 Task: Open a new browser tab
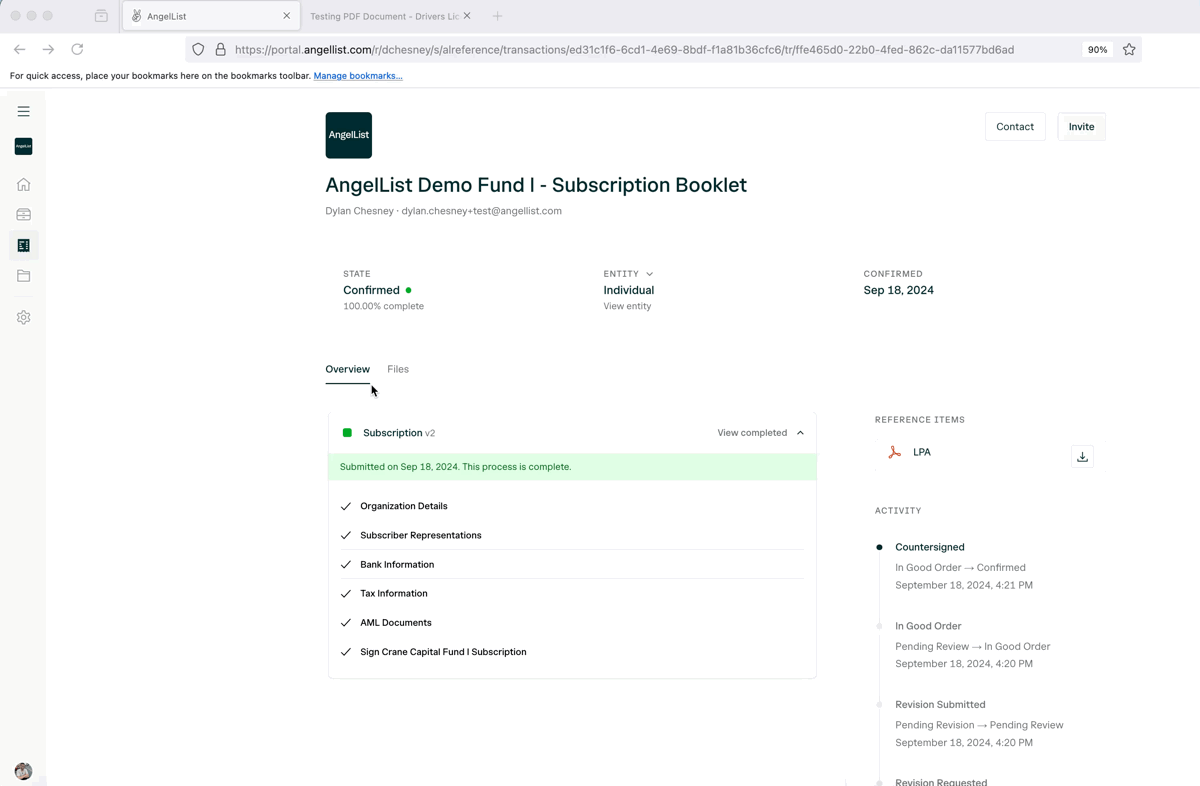point(497,16)
